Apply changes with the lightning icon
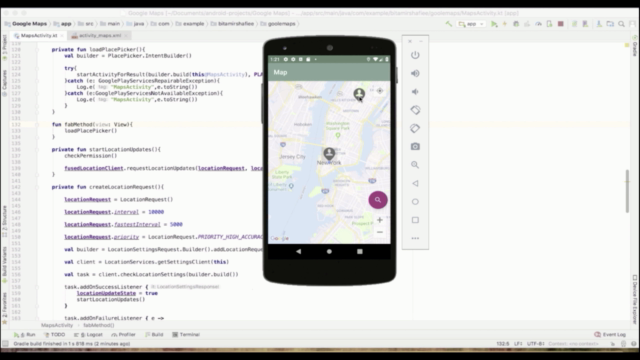Screen dimensions: 640x360 [505, 24]
